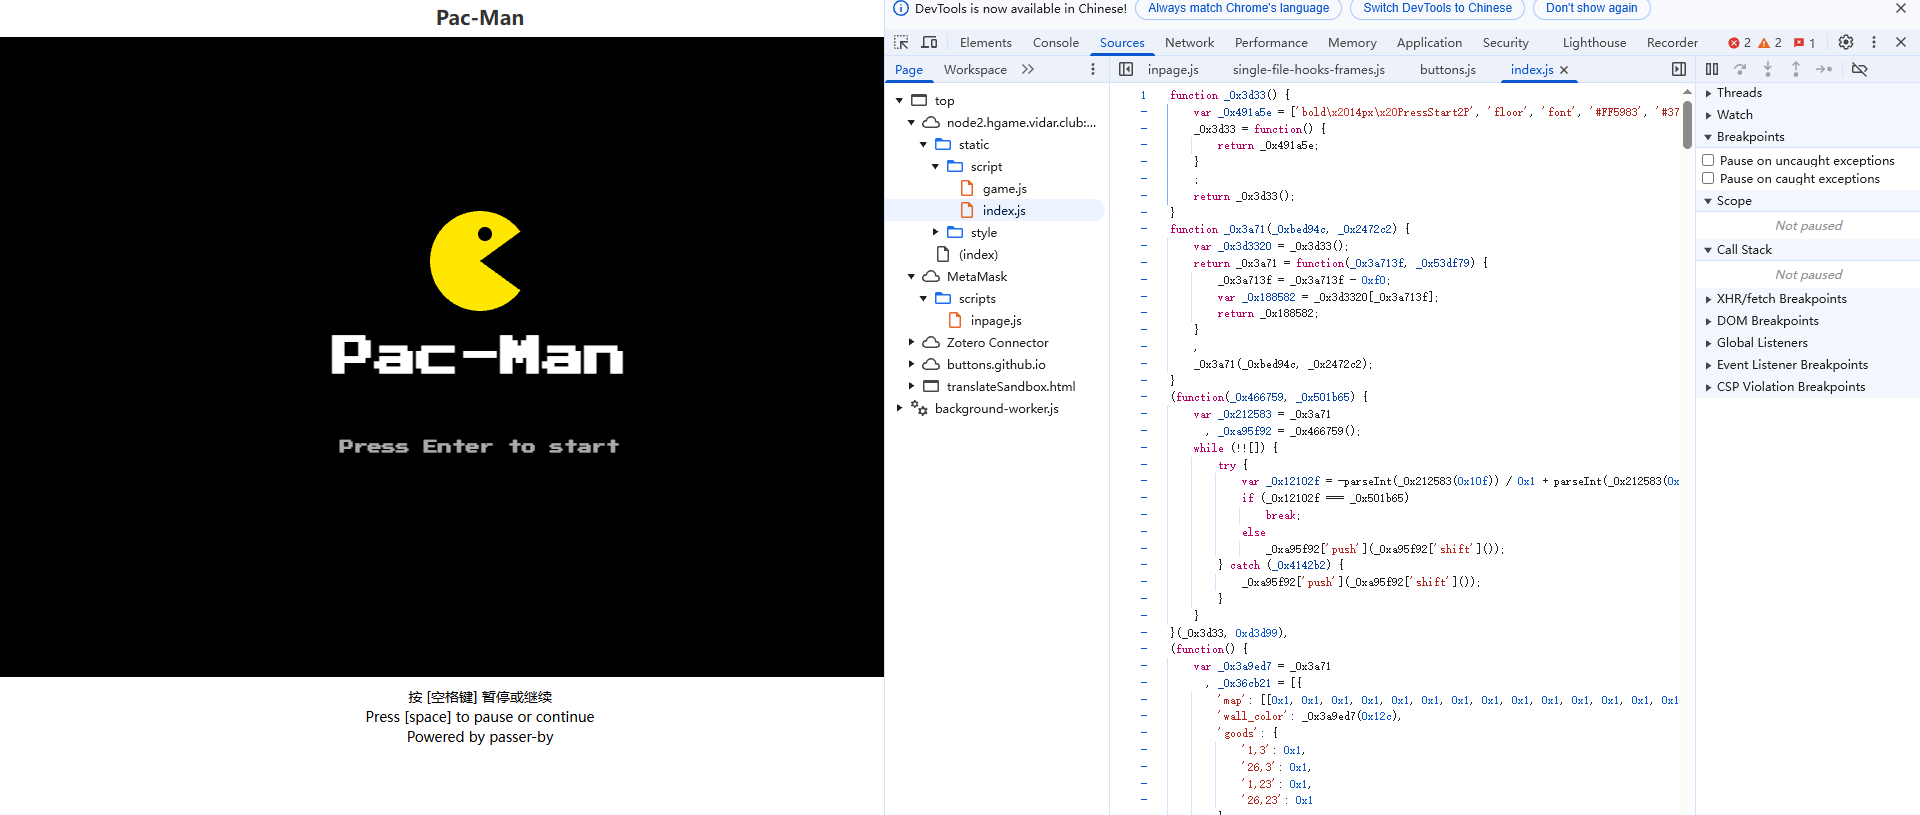Close the index.js editor tab
This screenshot has height=815, width=1920.
click(x=1564, y=70)
